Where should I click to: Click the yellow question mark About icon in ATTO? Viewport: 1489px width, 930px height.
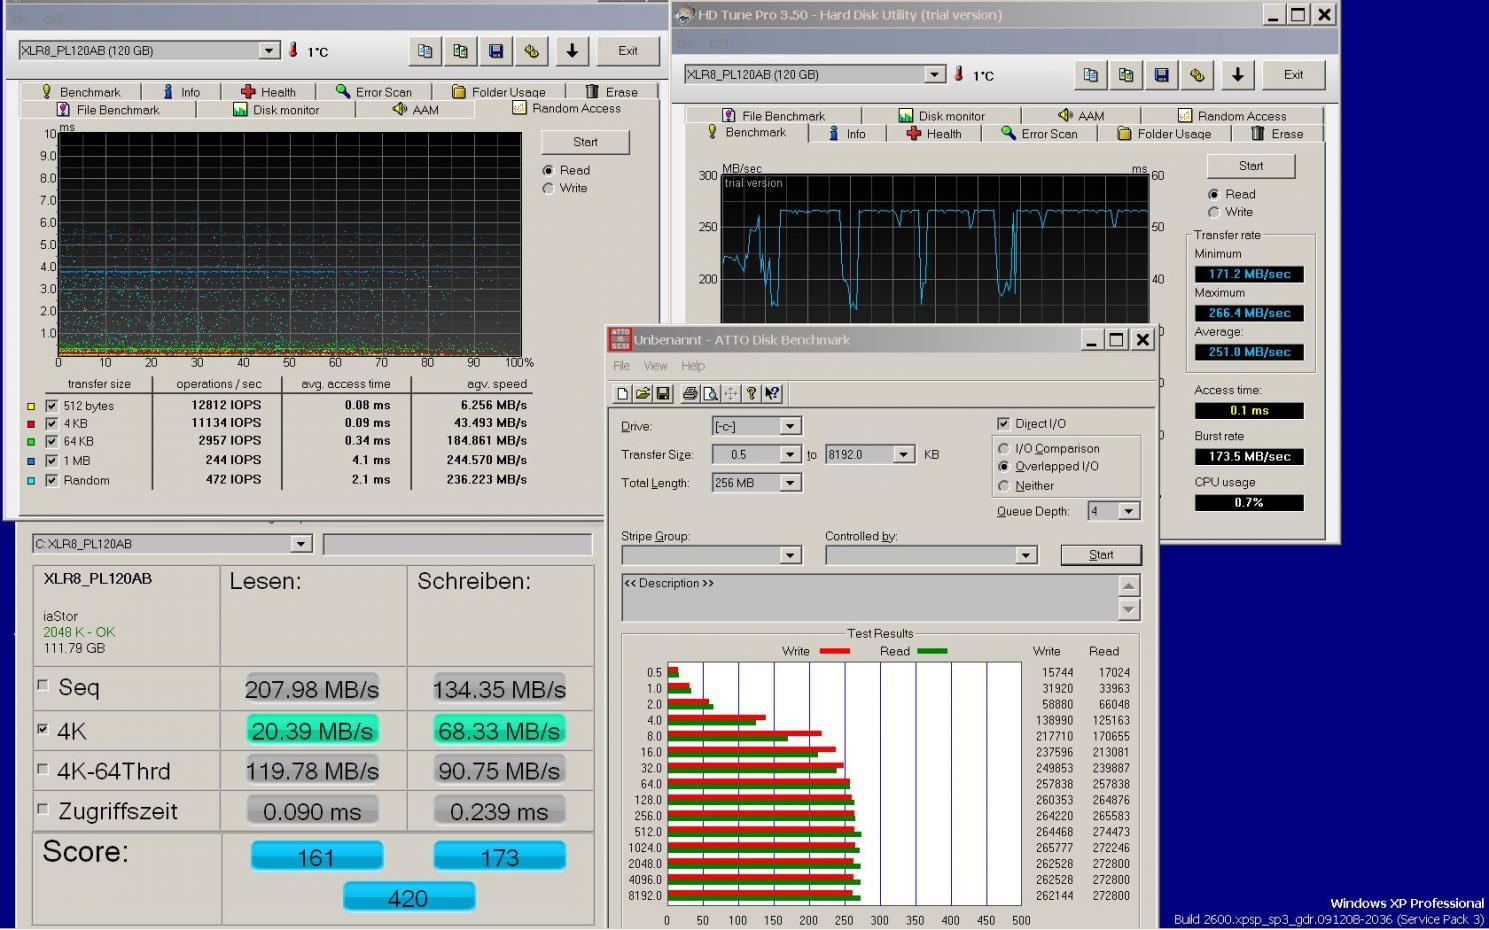tap(751, 394)
